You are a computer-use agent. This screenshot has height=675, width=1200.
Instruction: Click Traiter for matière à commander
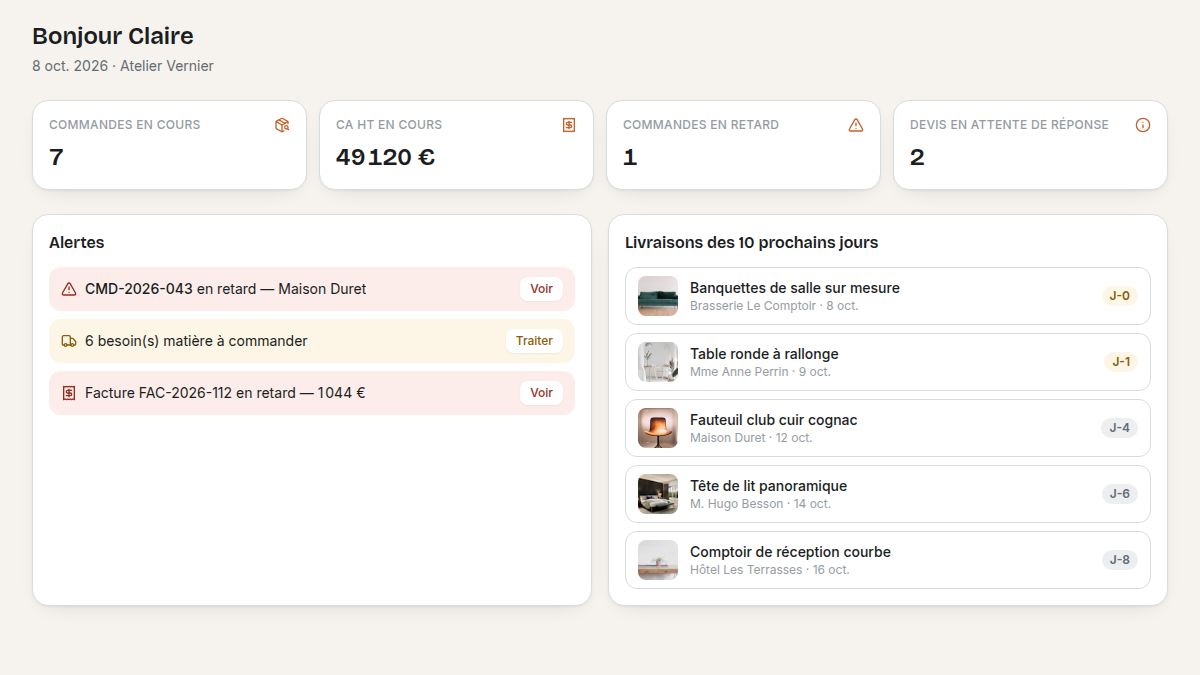(534, 341)
